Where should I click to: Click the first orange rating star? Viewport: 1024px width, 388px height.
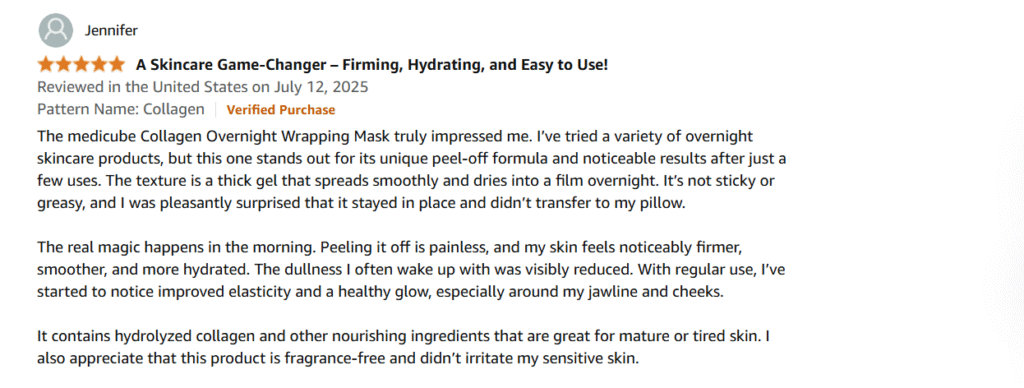coord(46,64)
